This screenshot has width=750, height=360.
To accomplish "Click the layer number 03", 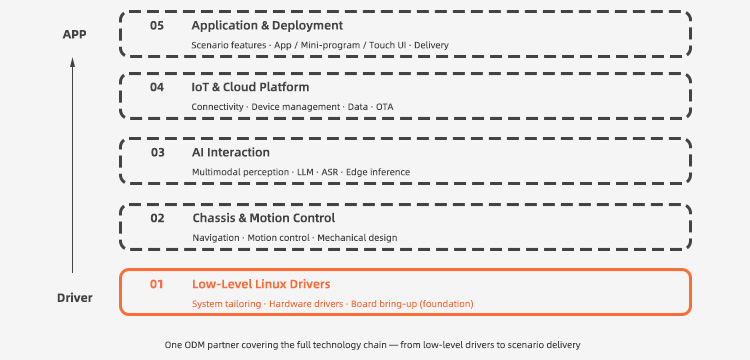I will click(x=157, y=153).
